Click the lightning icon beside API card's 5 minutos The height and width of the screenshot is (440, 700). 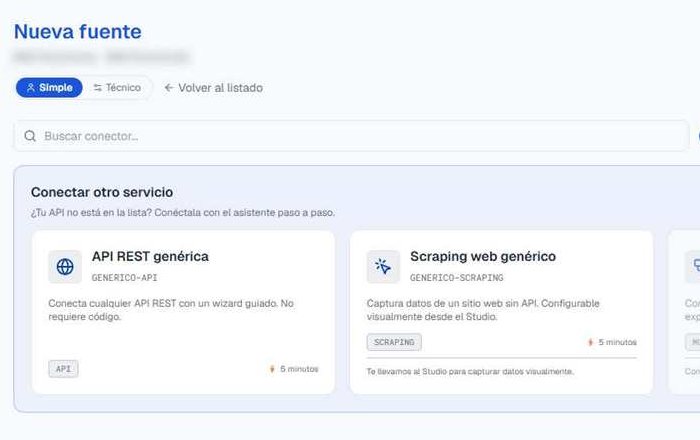[x=272, y=369]
